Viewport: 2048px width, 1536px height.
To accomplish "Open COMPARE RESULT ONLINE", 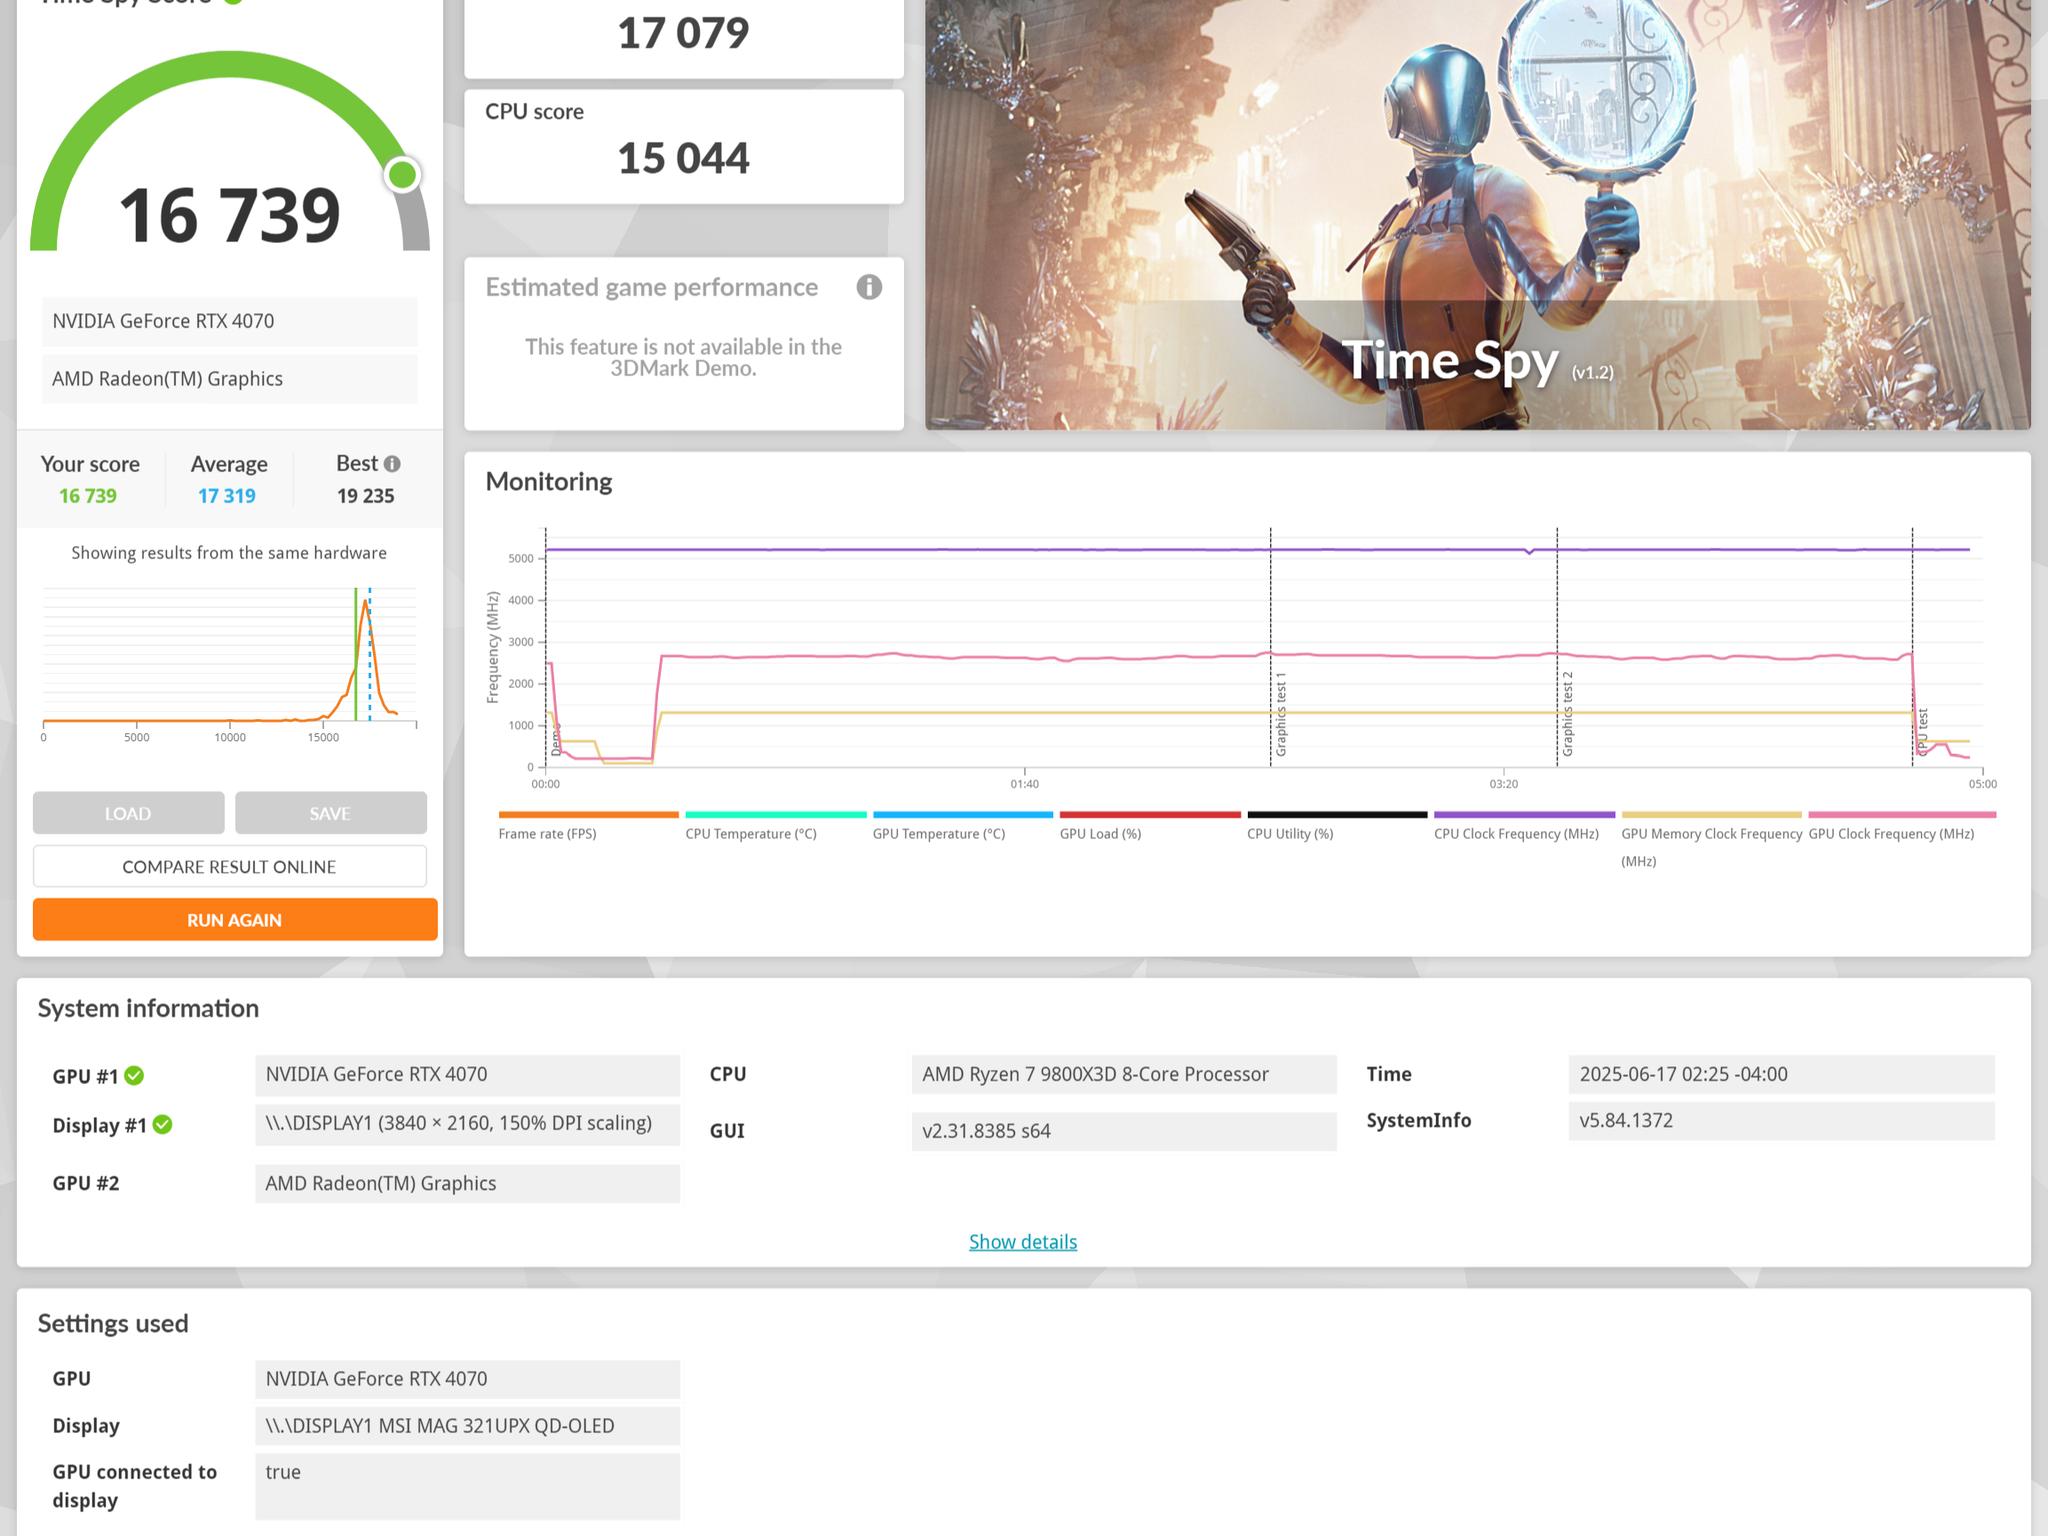I will tap(229, 866).
